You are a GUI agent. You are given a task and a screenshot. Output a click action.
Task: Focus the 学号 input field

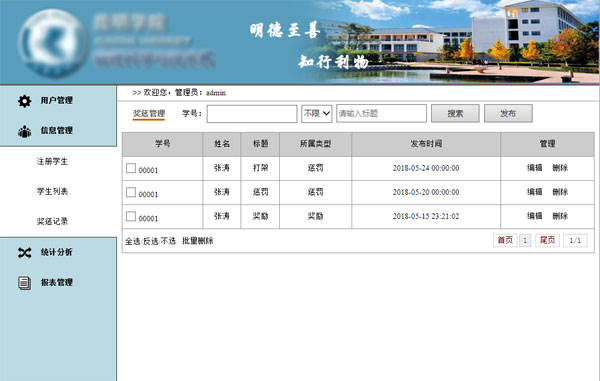click(252, 114)
